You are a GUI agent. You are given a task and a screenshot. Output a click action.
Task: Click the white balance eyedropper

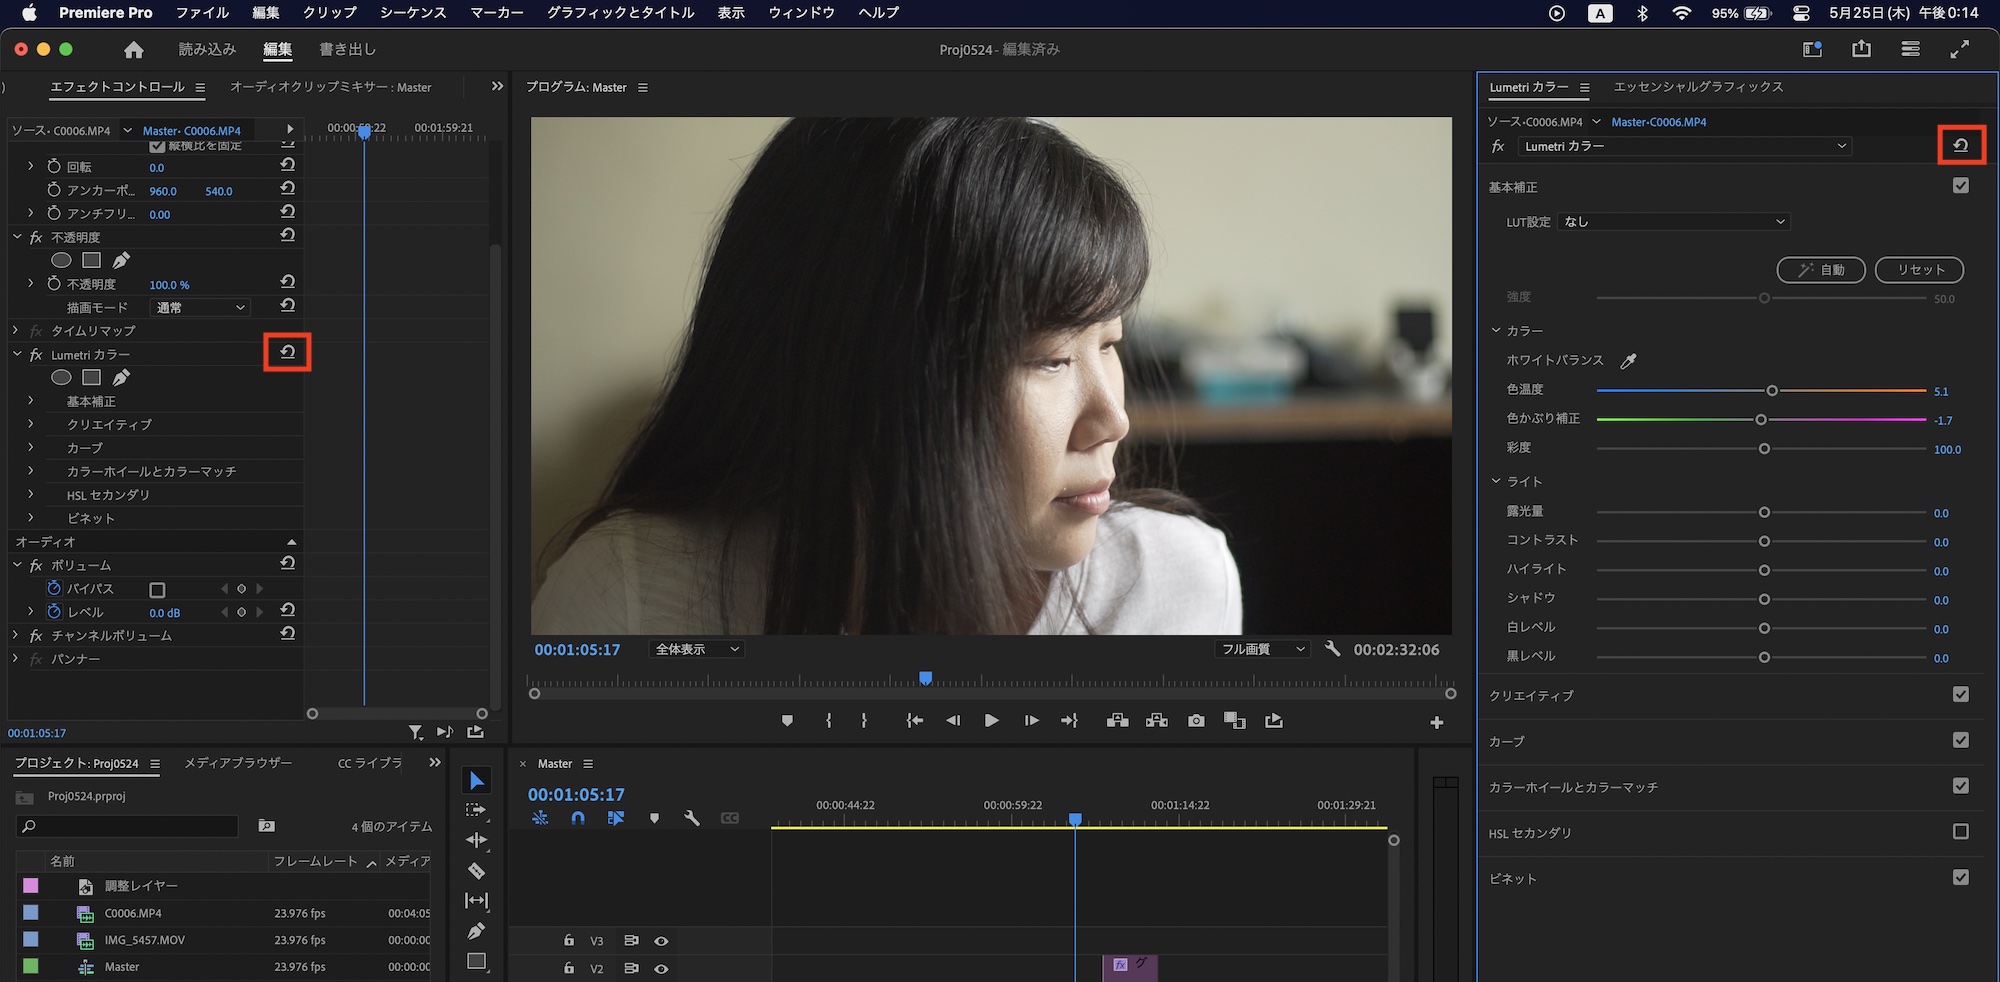(1628, 361)
